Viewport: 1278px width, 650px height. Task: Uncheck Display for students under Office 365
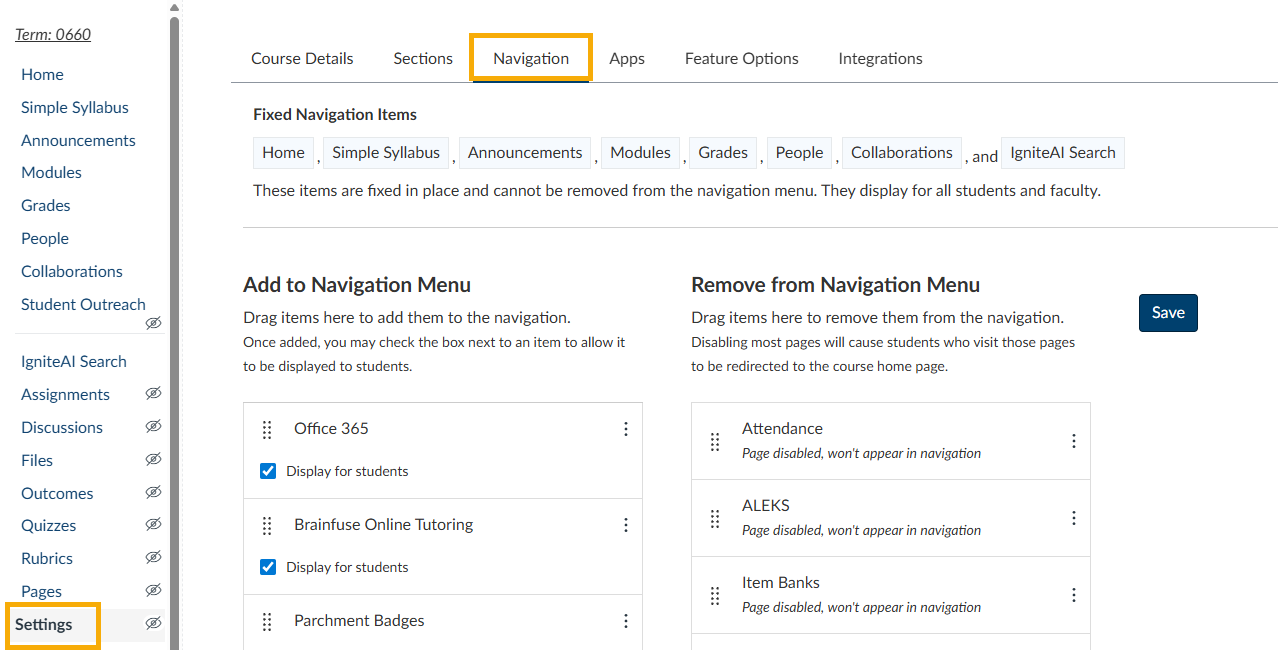click(x=268, y=471)
